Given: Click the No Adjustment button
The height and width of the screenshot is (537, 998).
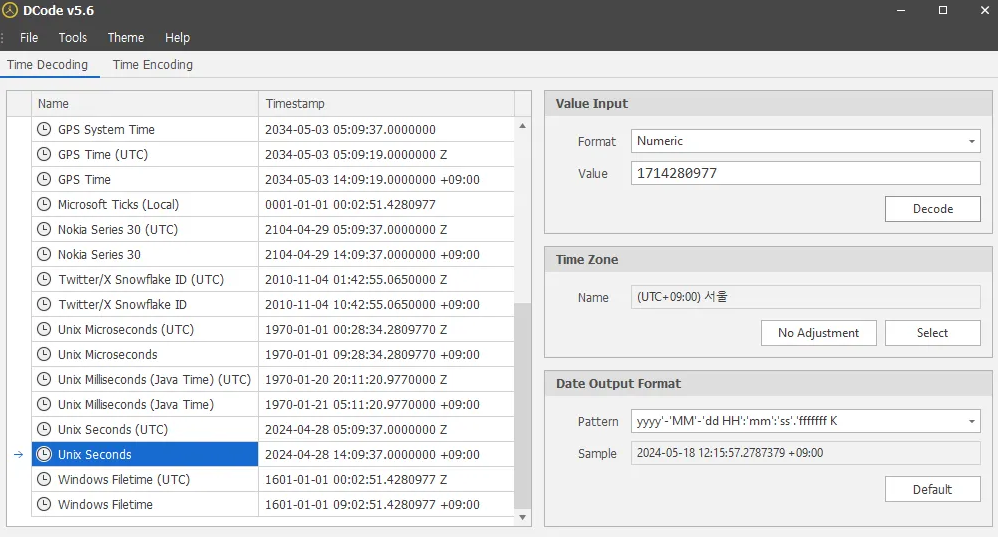Looking at the screenshot, I should (x=819, y=333).
